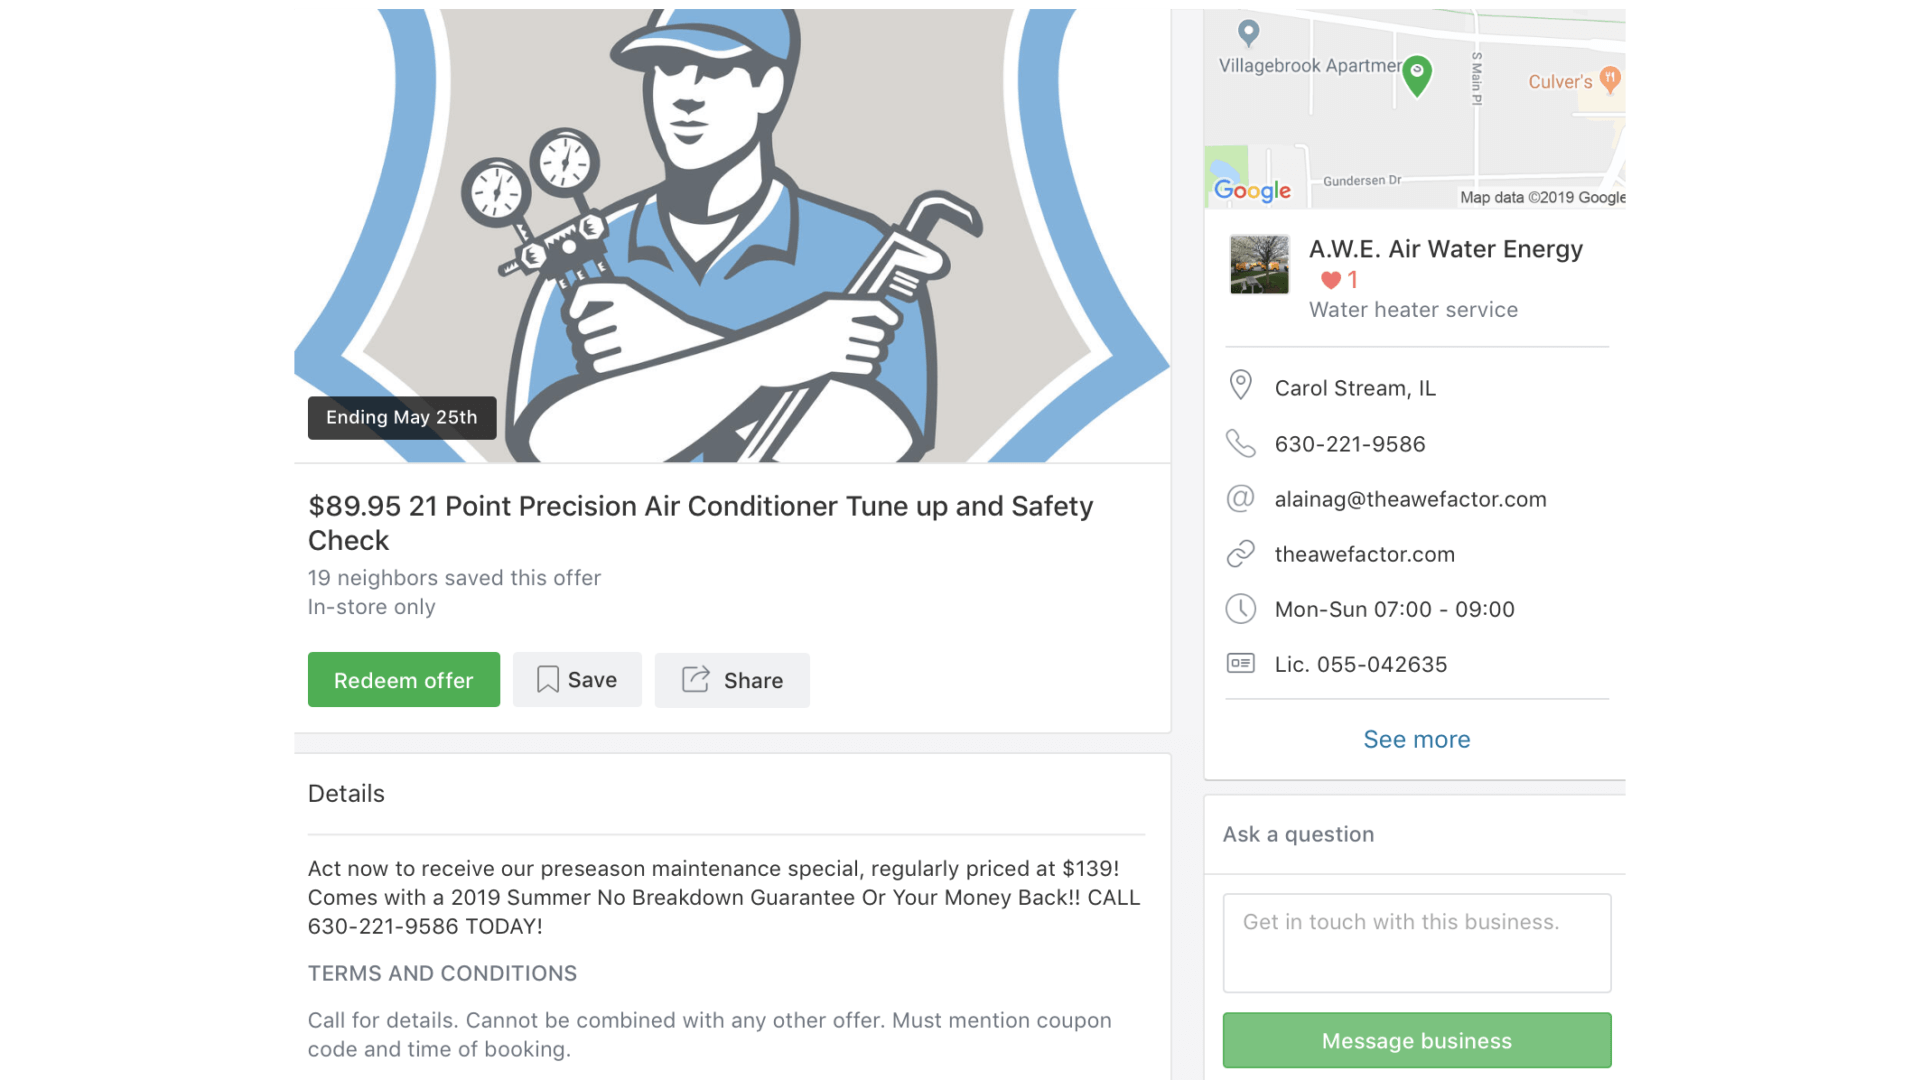Click the license badge icon
1920x1080 pixels.
pos(1240,662)
